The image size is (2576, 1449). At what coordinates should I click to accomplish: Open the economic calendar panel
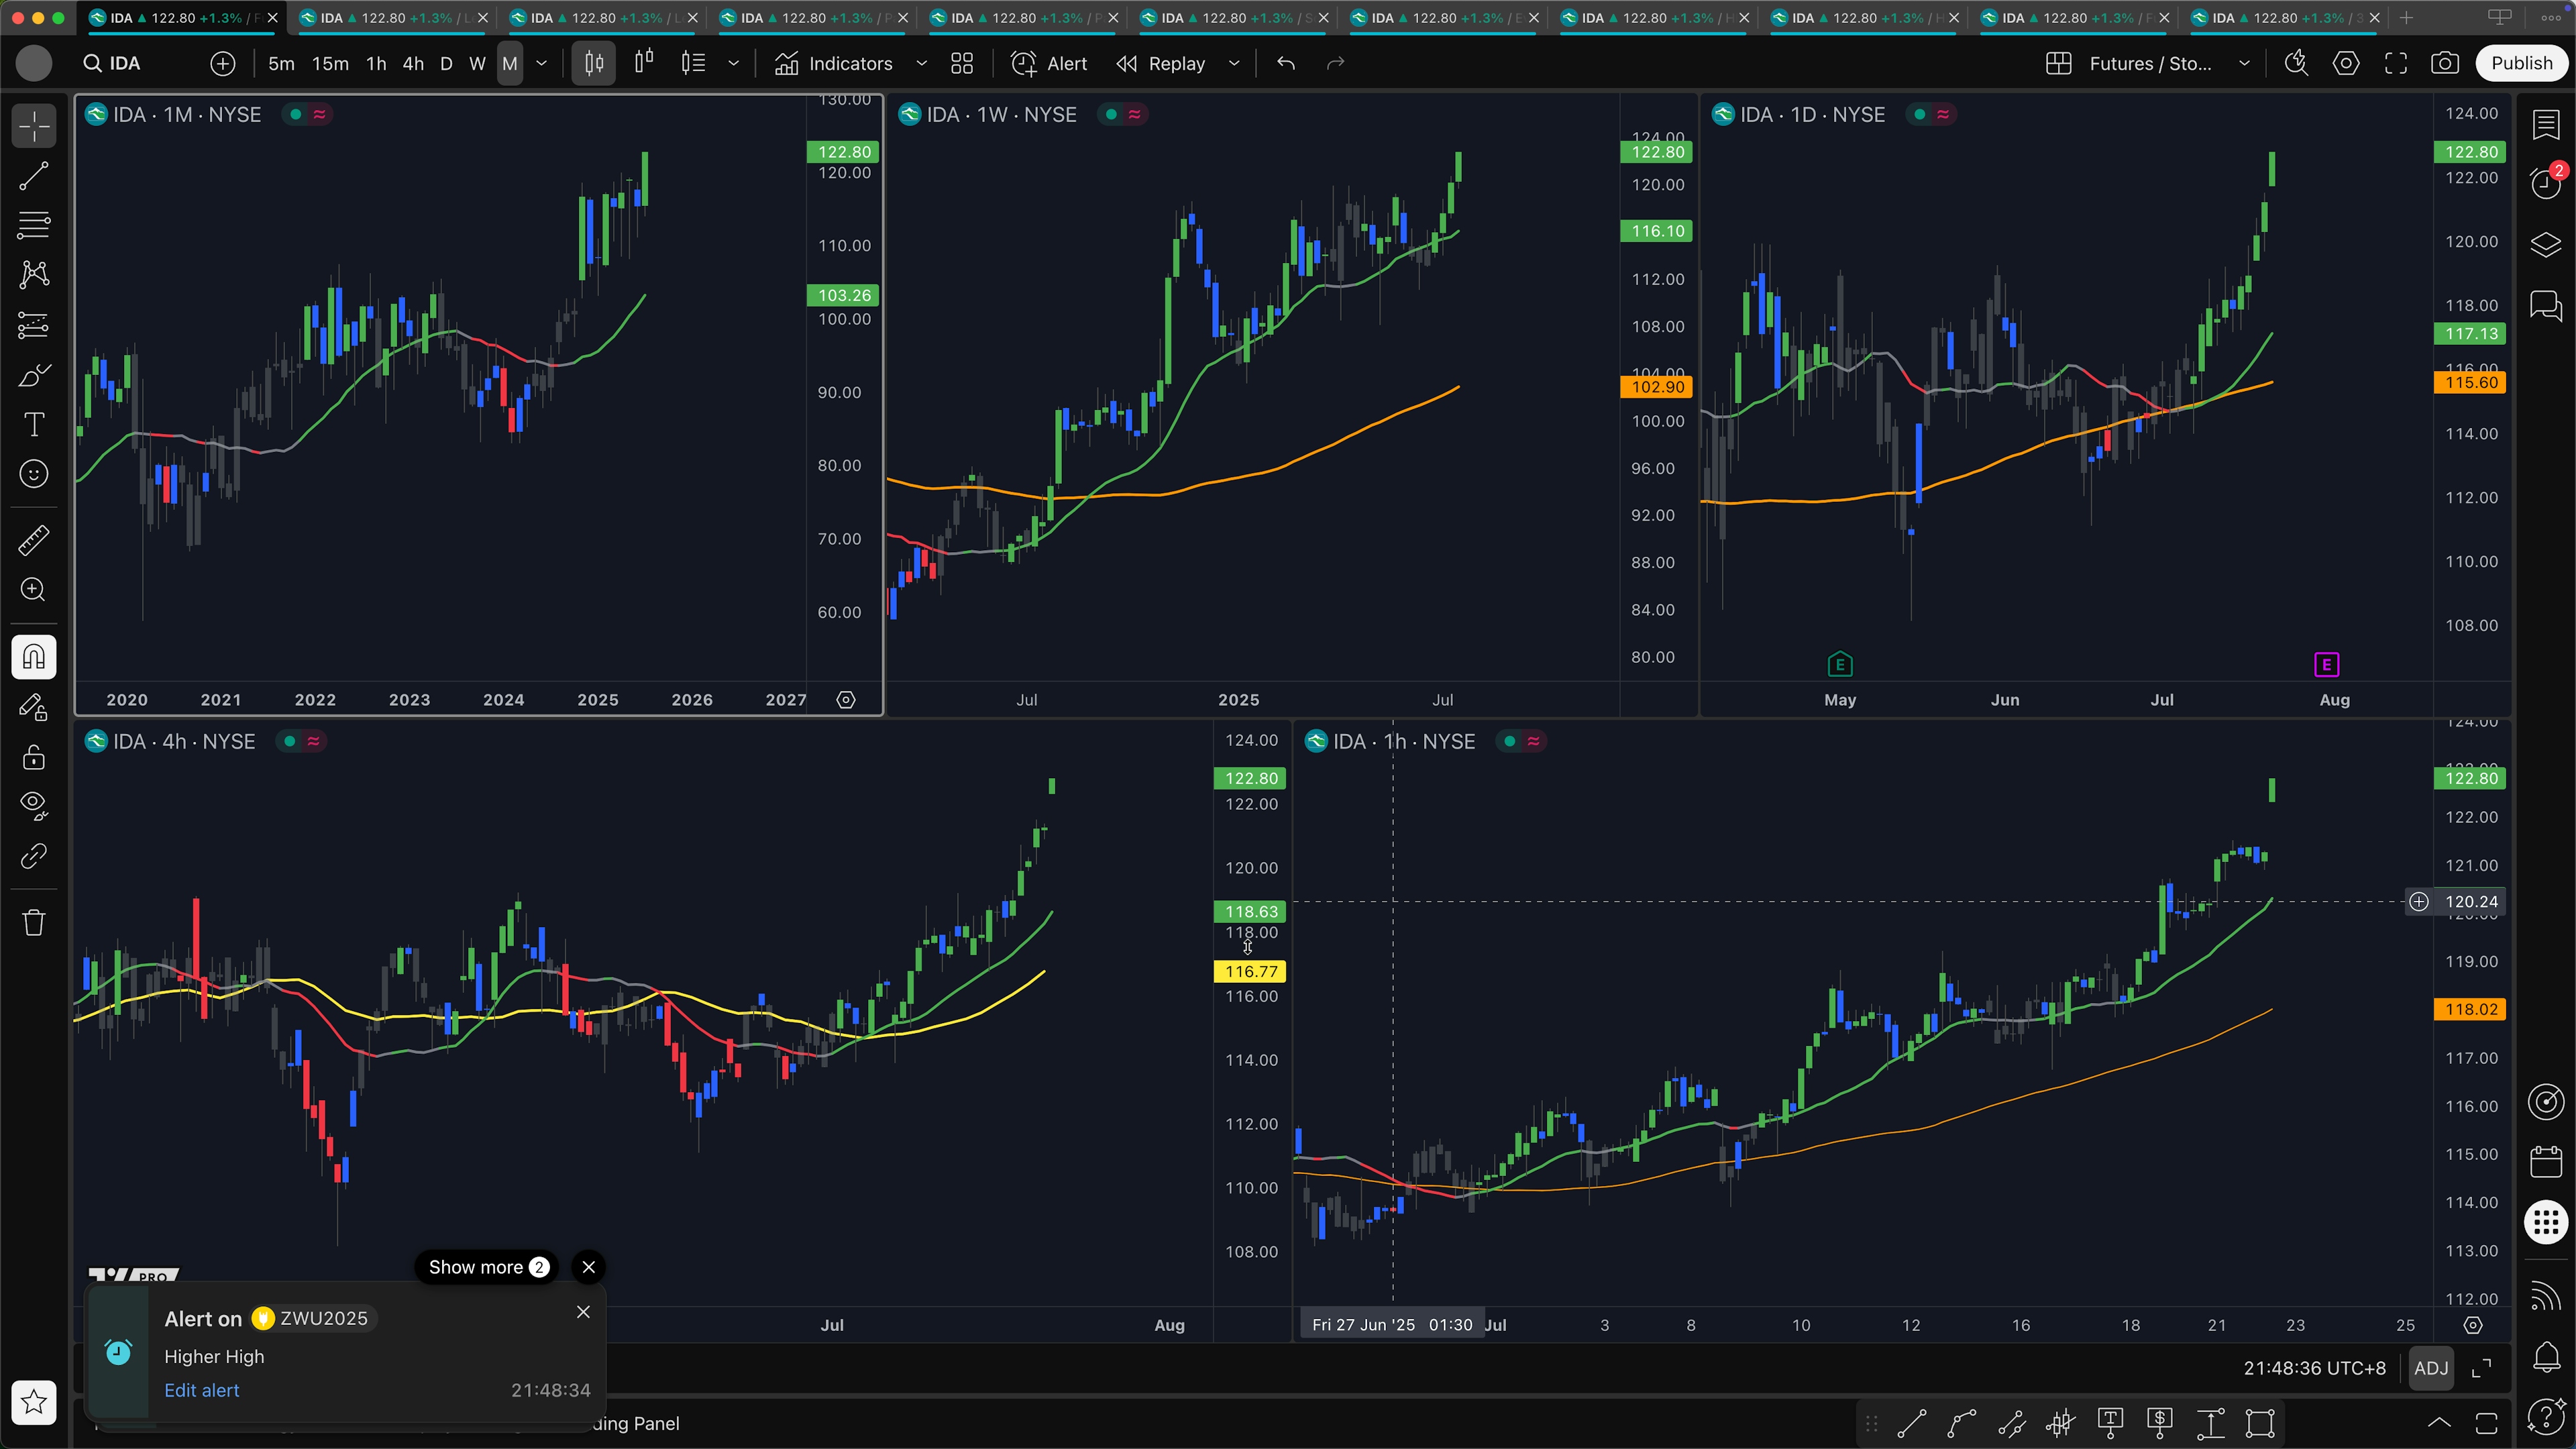point(2546,1161)
